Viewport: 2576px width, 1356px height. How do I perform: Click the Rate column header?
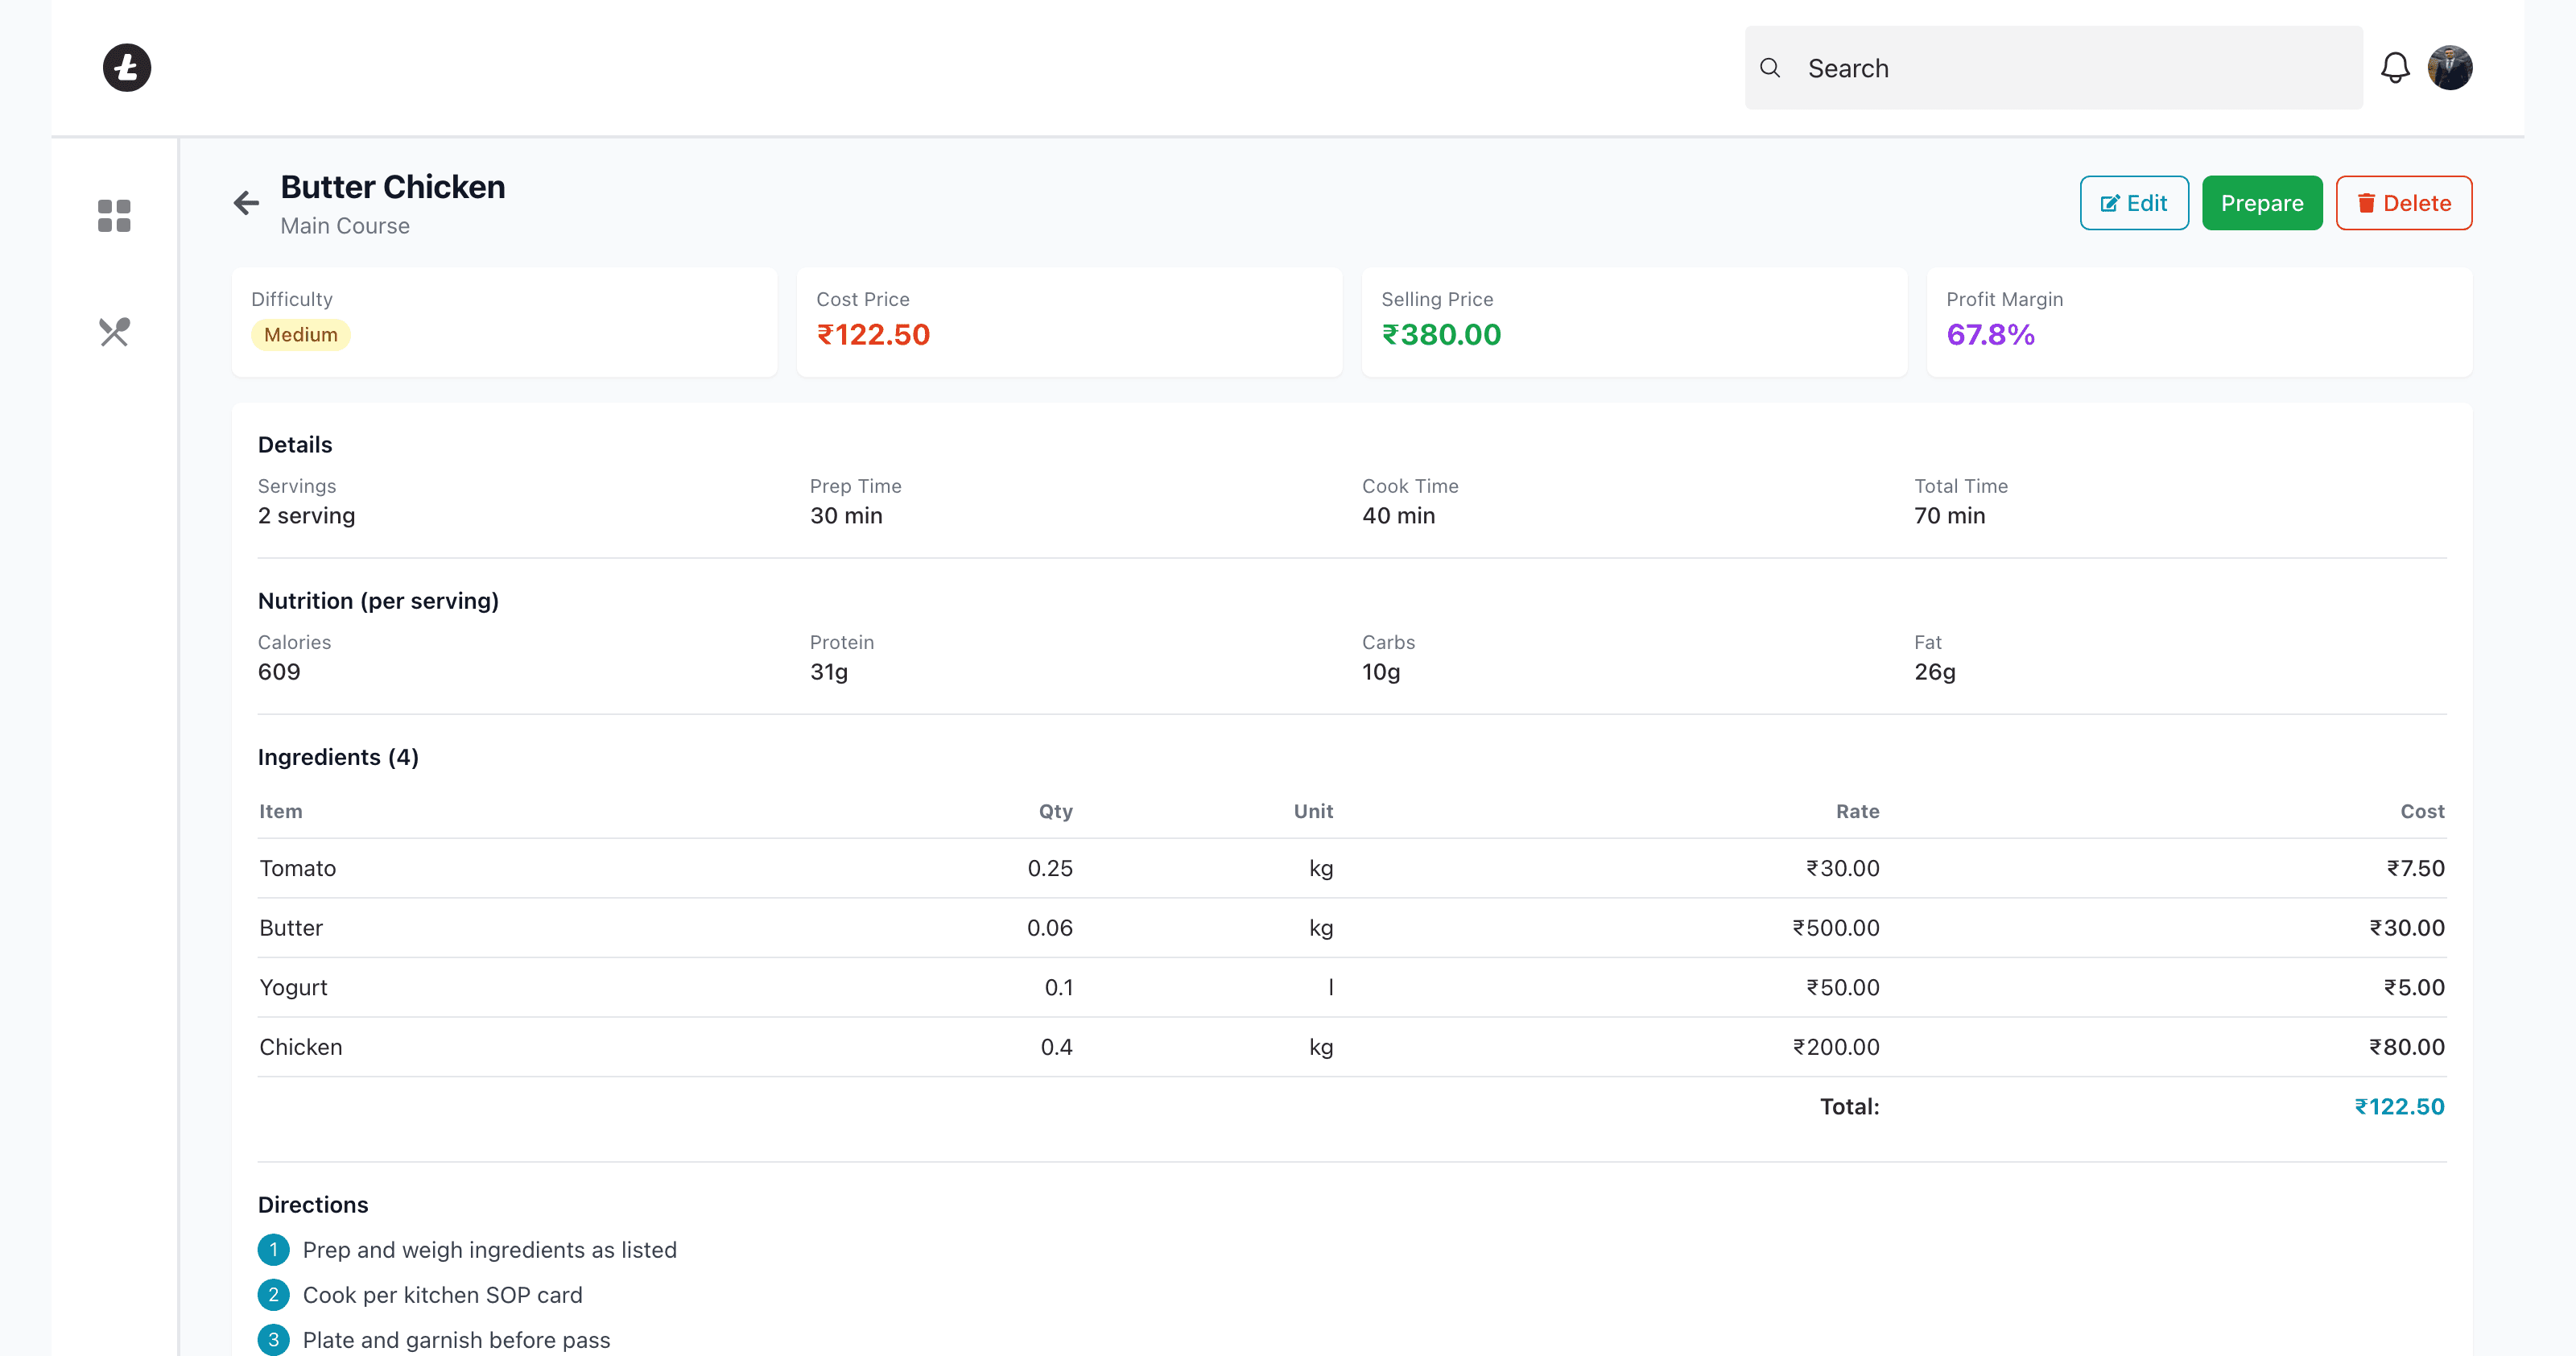[1858, 811]
